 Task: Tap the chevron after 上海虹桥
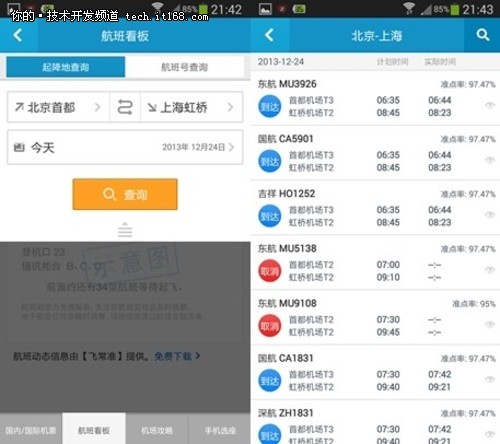pyautogui.click(x=230, y=107)
